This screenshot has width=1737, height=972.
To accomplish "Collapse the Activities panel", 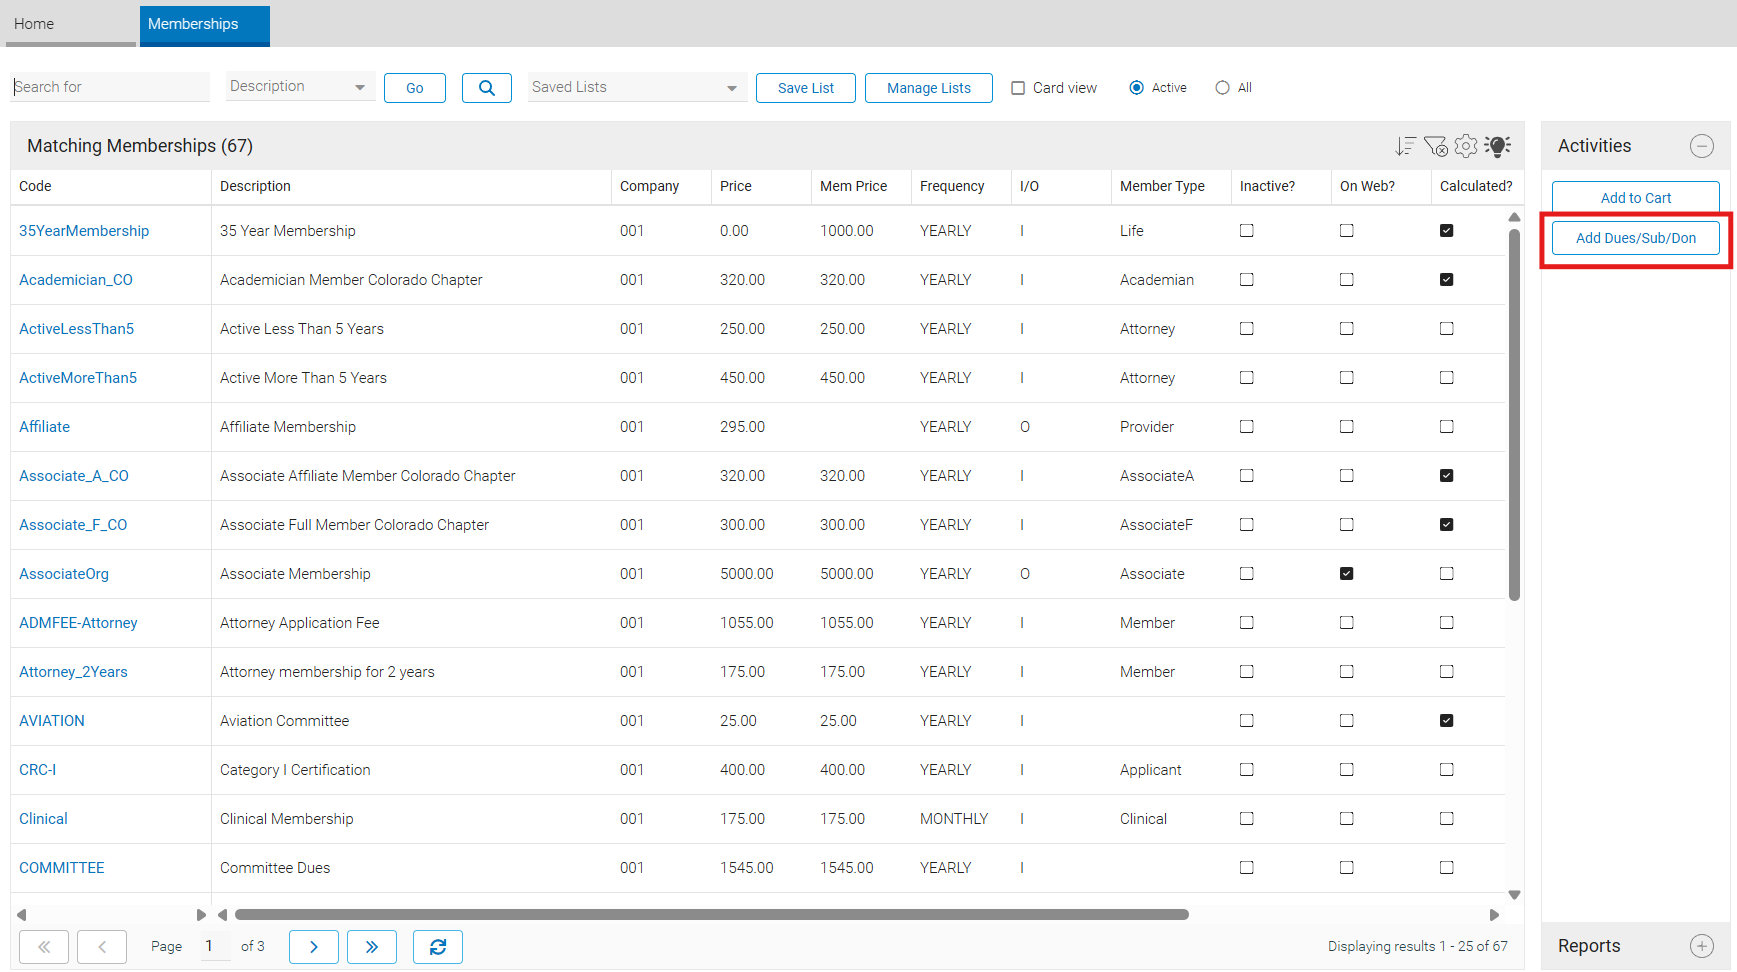I will (x=1701, y=146).
